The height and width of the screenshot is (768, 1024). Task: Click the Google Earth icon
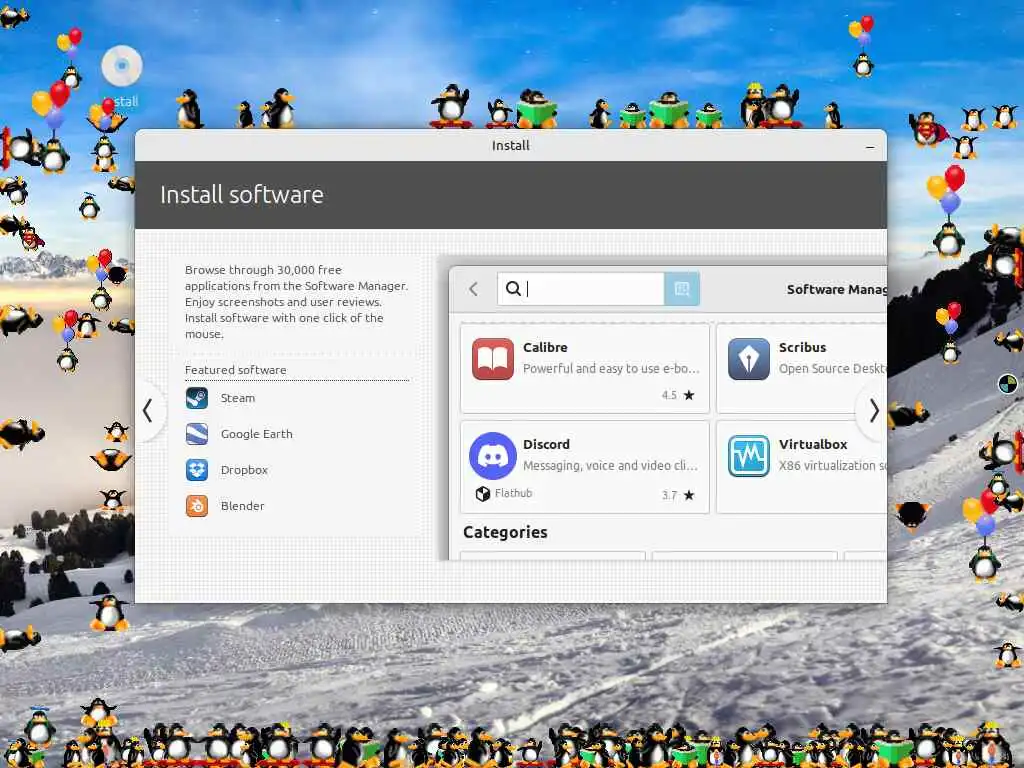point(197,434)
